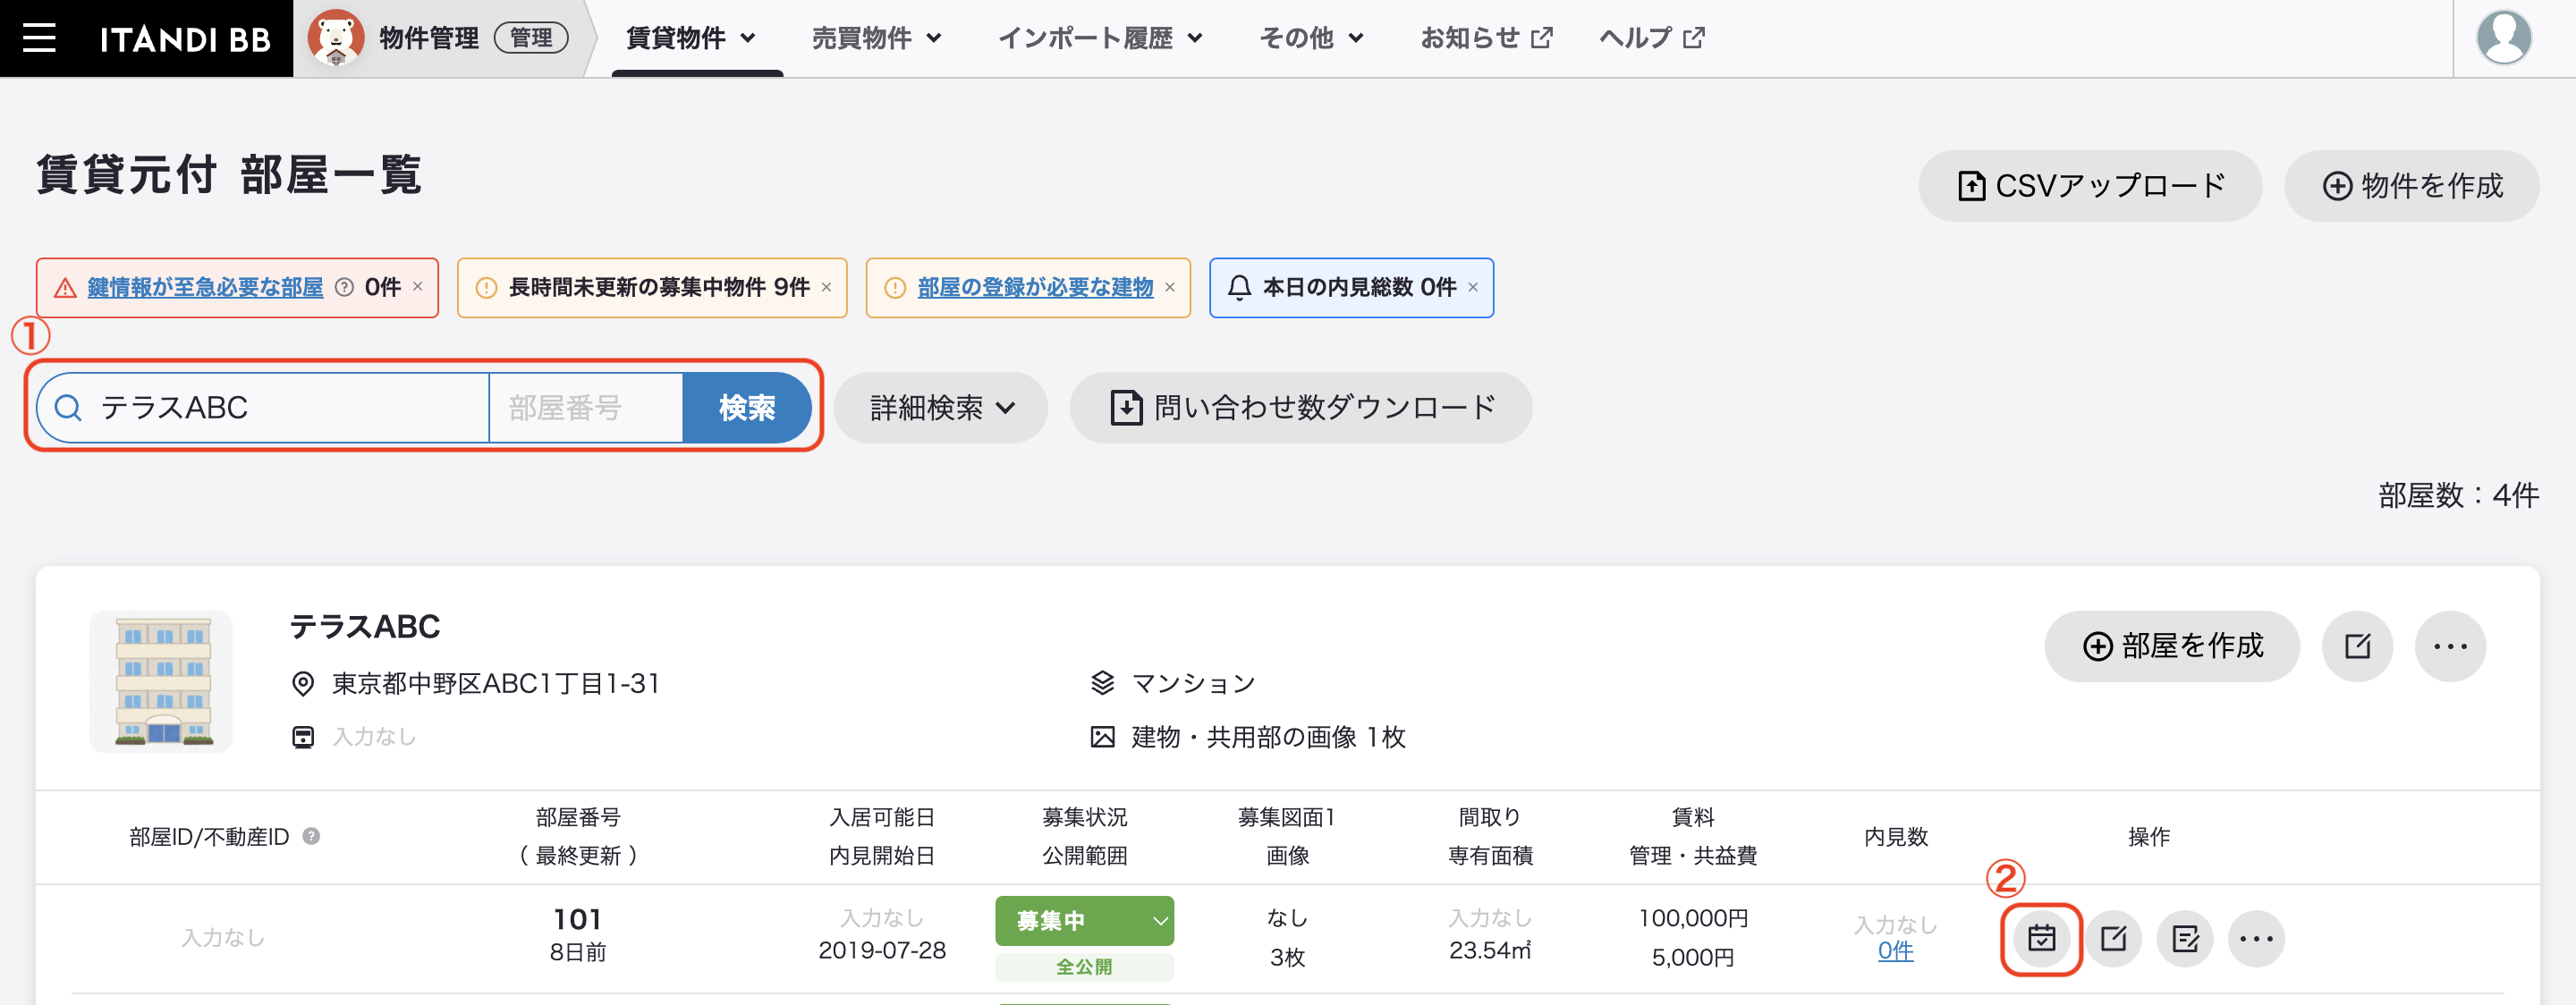Click the ITANDI BB logo
The width and height of the screenshot is (2576, 1005).
(x=185, y=39)
